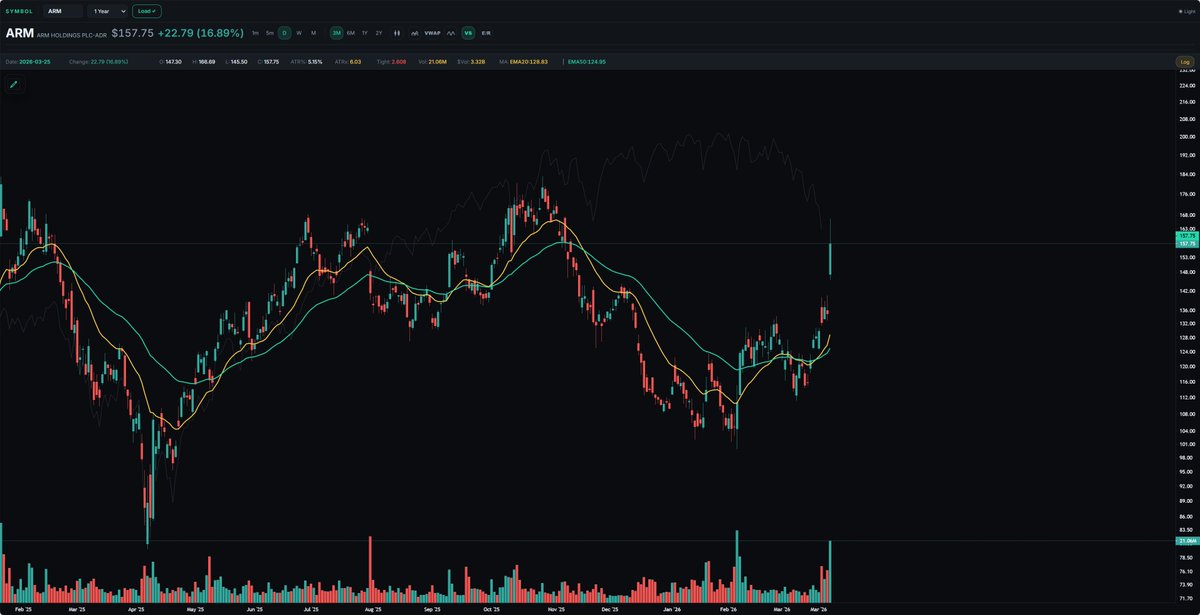Focus the ARM symbol input field
Screen dimensions: 1200x615
65,11
